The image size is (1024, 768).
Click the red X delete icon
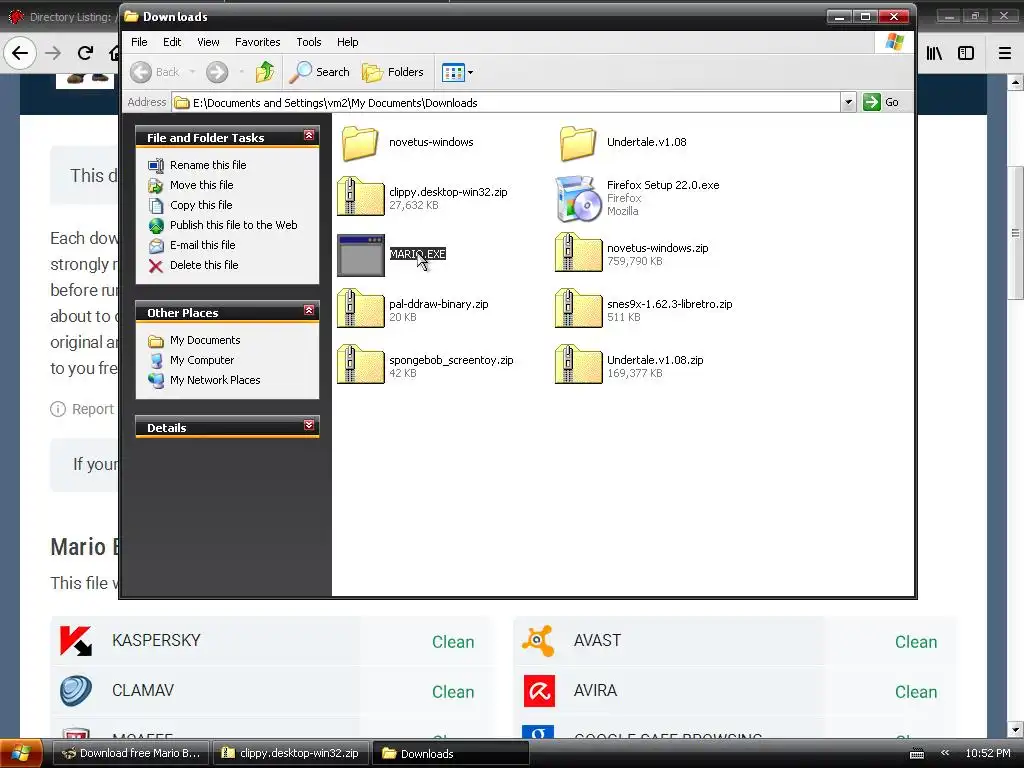[x=155, y=266]
